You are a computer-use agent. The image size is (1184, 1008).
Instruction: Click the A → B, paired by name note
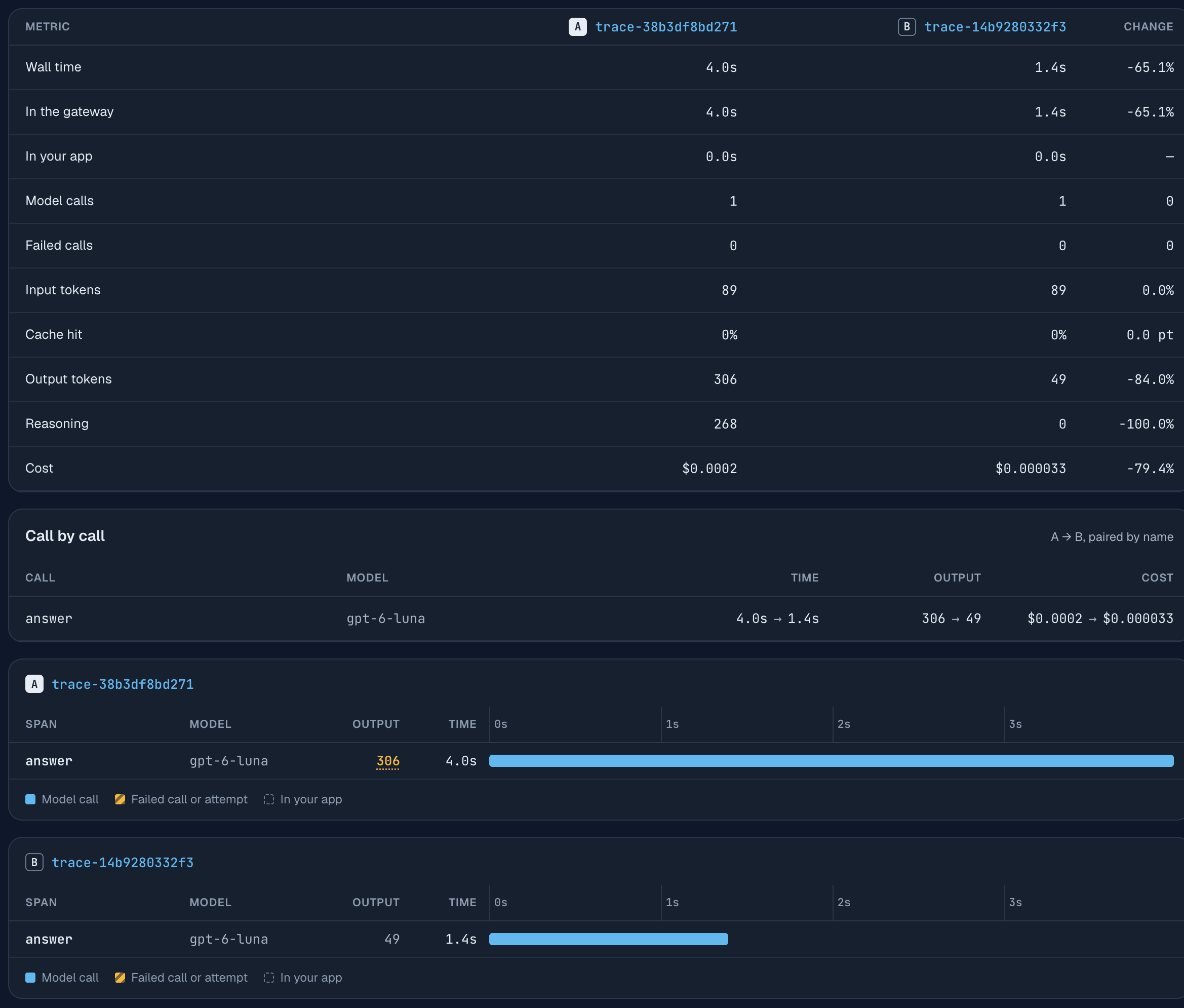pos(1112,537)
